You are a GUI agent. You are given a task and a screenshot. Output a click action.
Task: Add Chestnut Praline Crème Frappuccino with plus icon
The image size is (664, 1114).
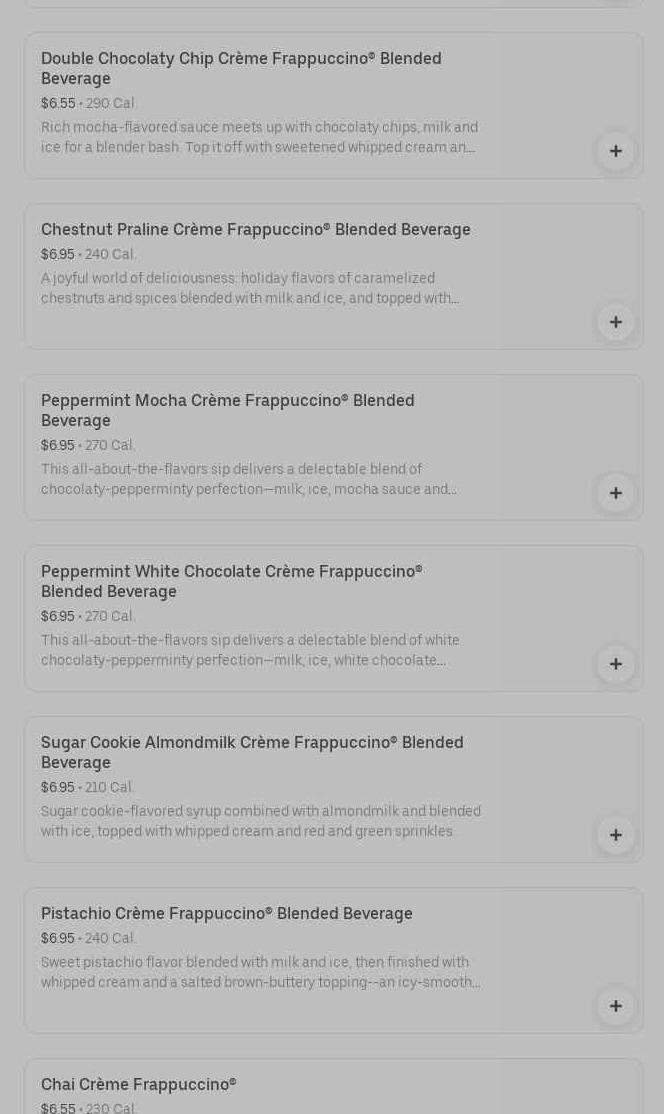[x=615, y=322]
